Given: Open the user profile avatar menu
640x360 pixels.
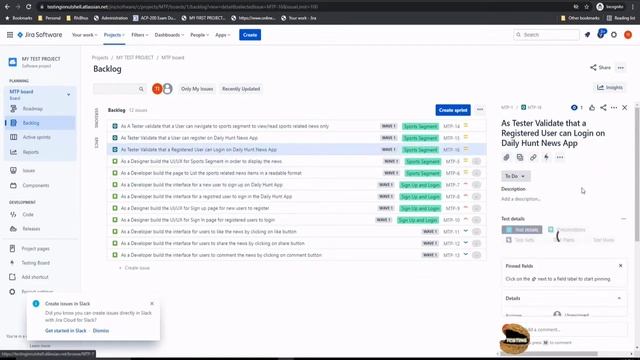Looking at the screenshot, I should (x=628, y=35).
